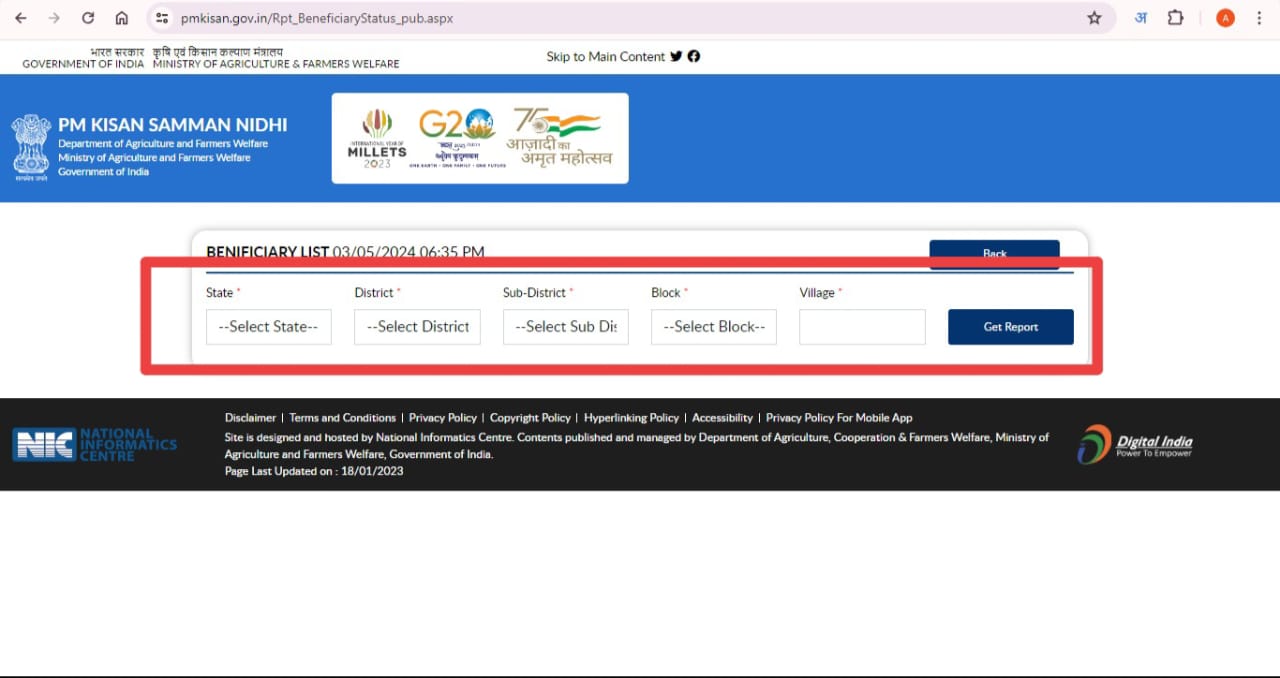
Task: Click the Village input field
Action: [862, 327]
